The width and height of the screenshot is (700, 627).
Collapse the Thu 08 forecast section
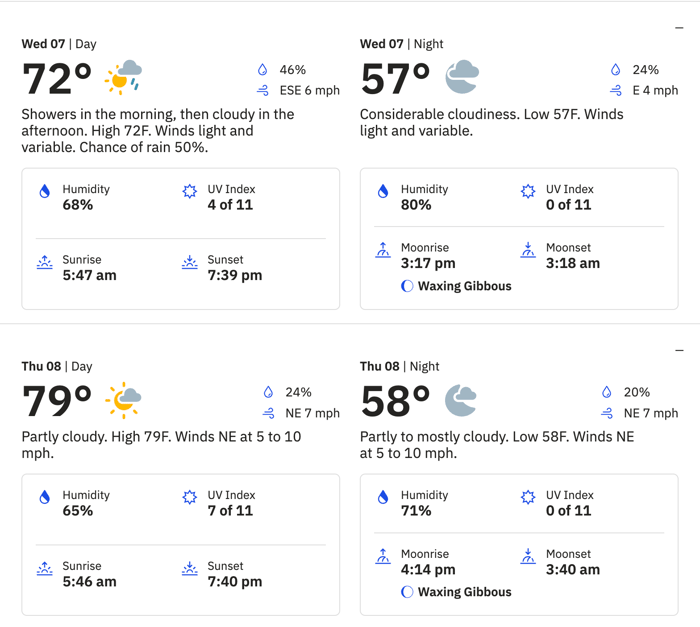pos(680,351)
